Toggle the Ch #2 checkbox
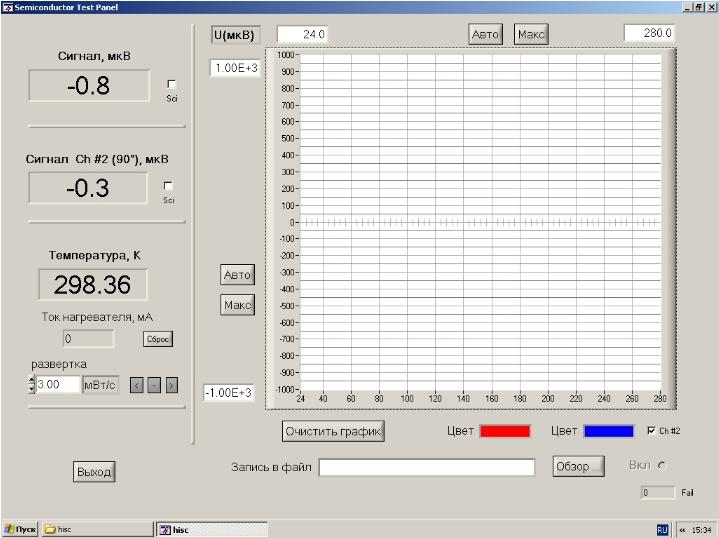 point(651,430)
